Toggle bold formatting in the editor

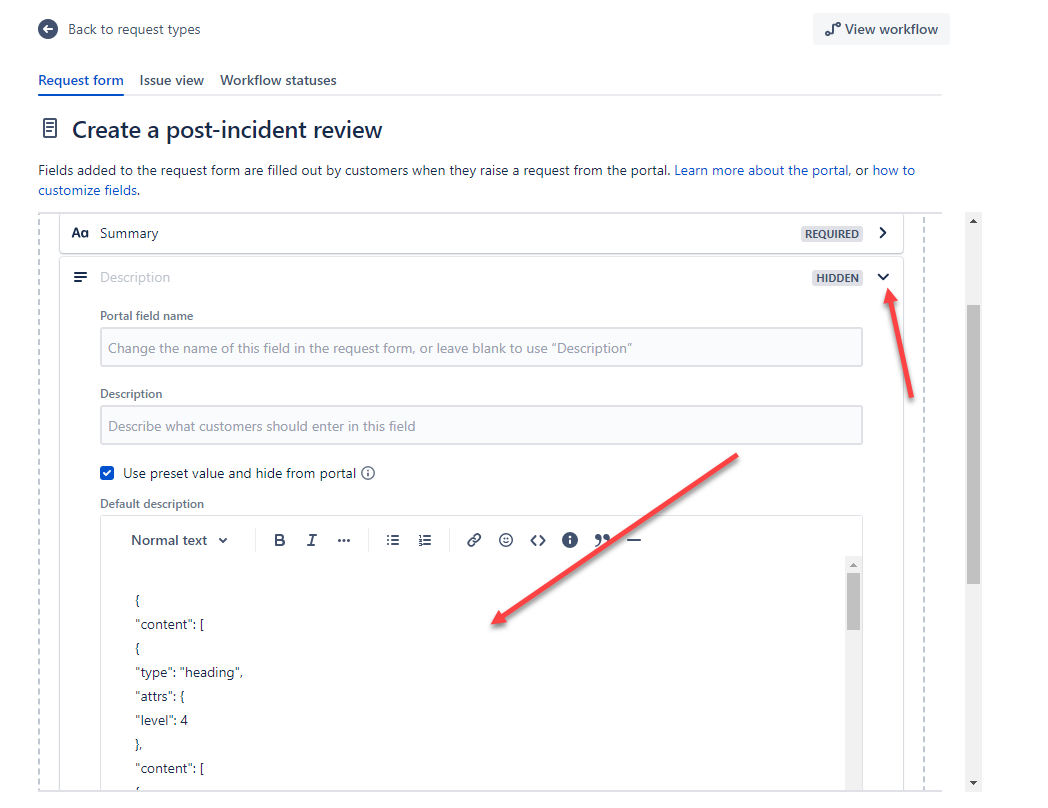279,540
